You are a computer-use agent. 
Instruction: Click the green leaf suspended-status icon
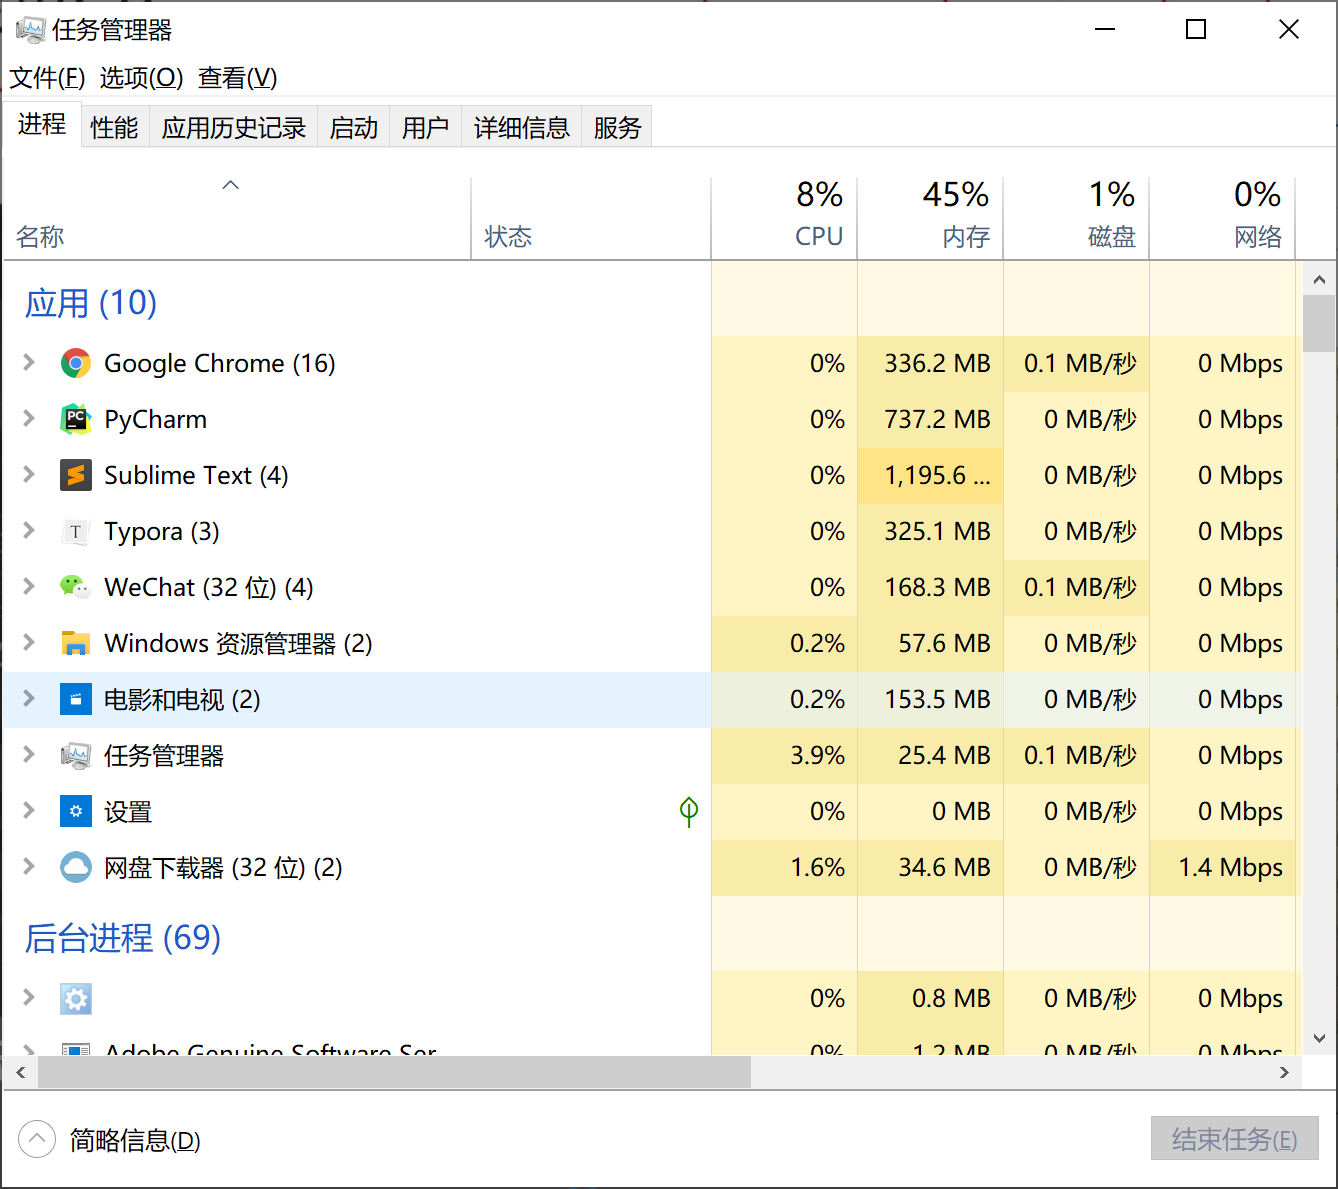pos(689,811)
